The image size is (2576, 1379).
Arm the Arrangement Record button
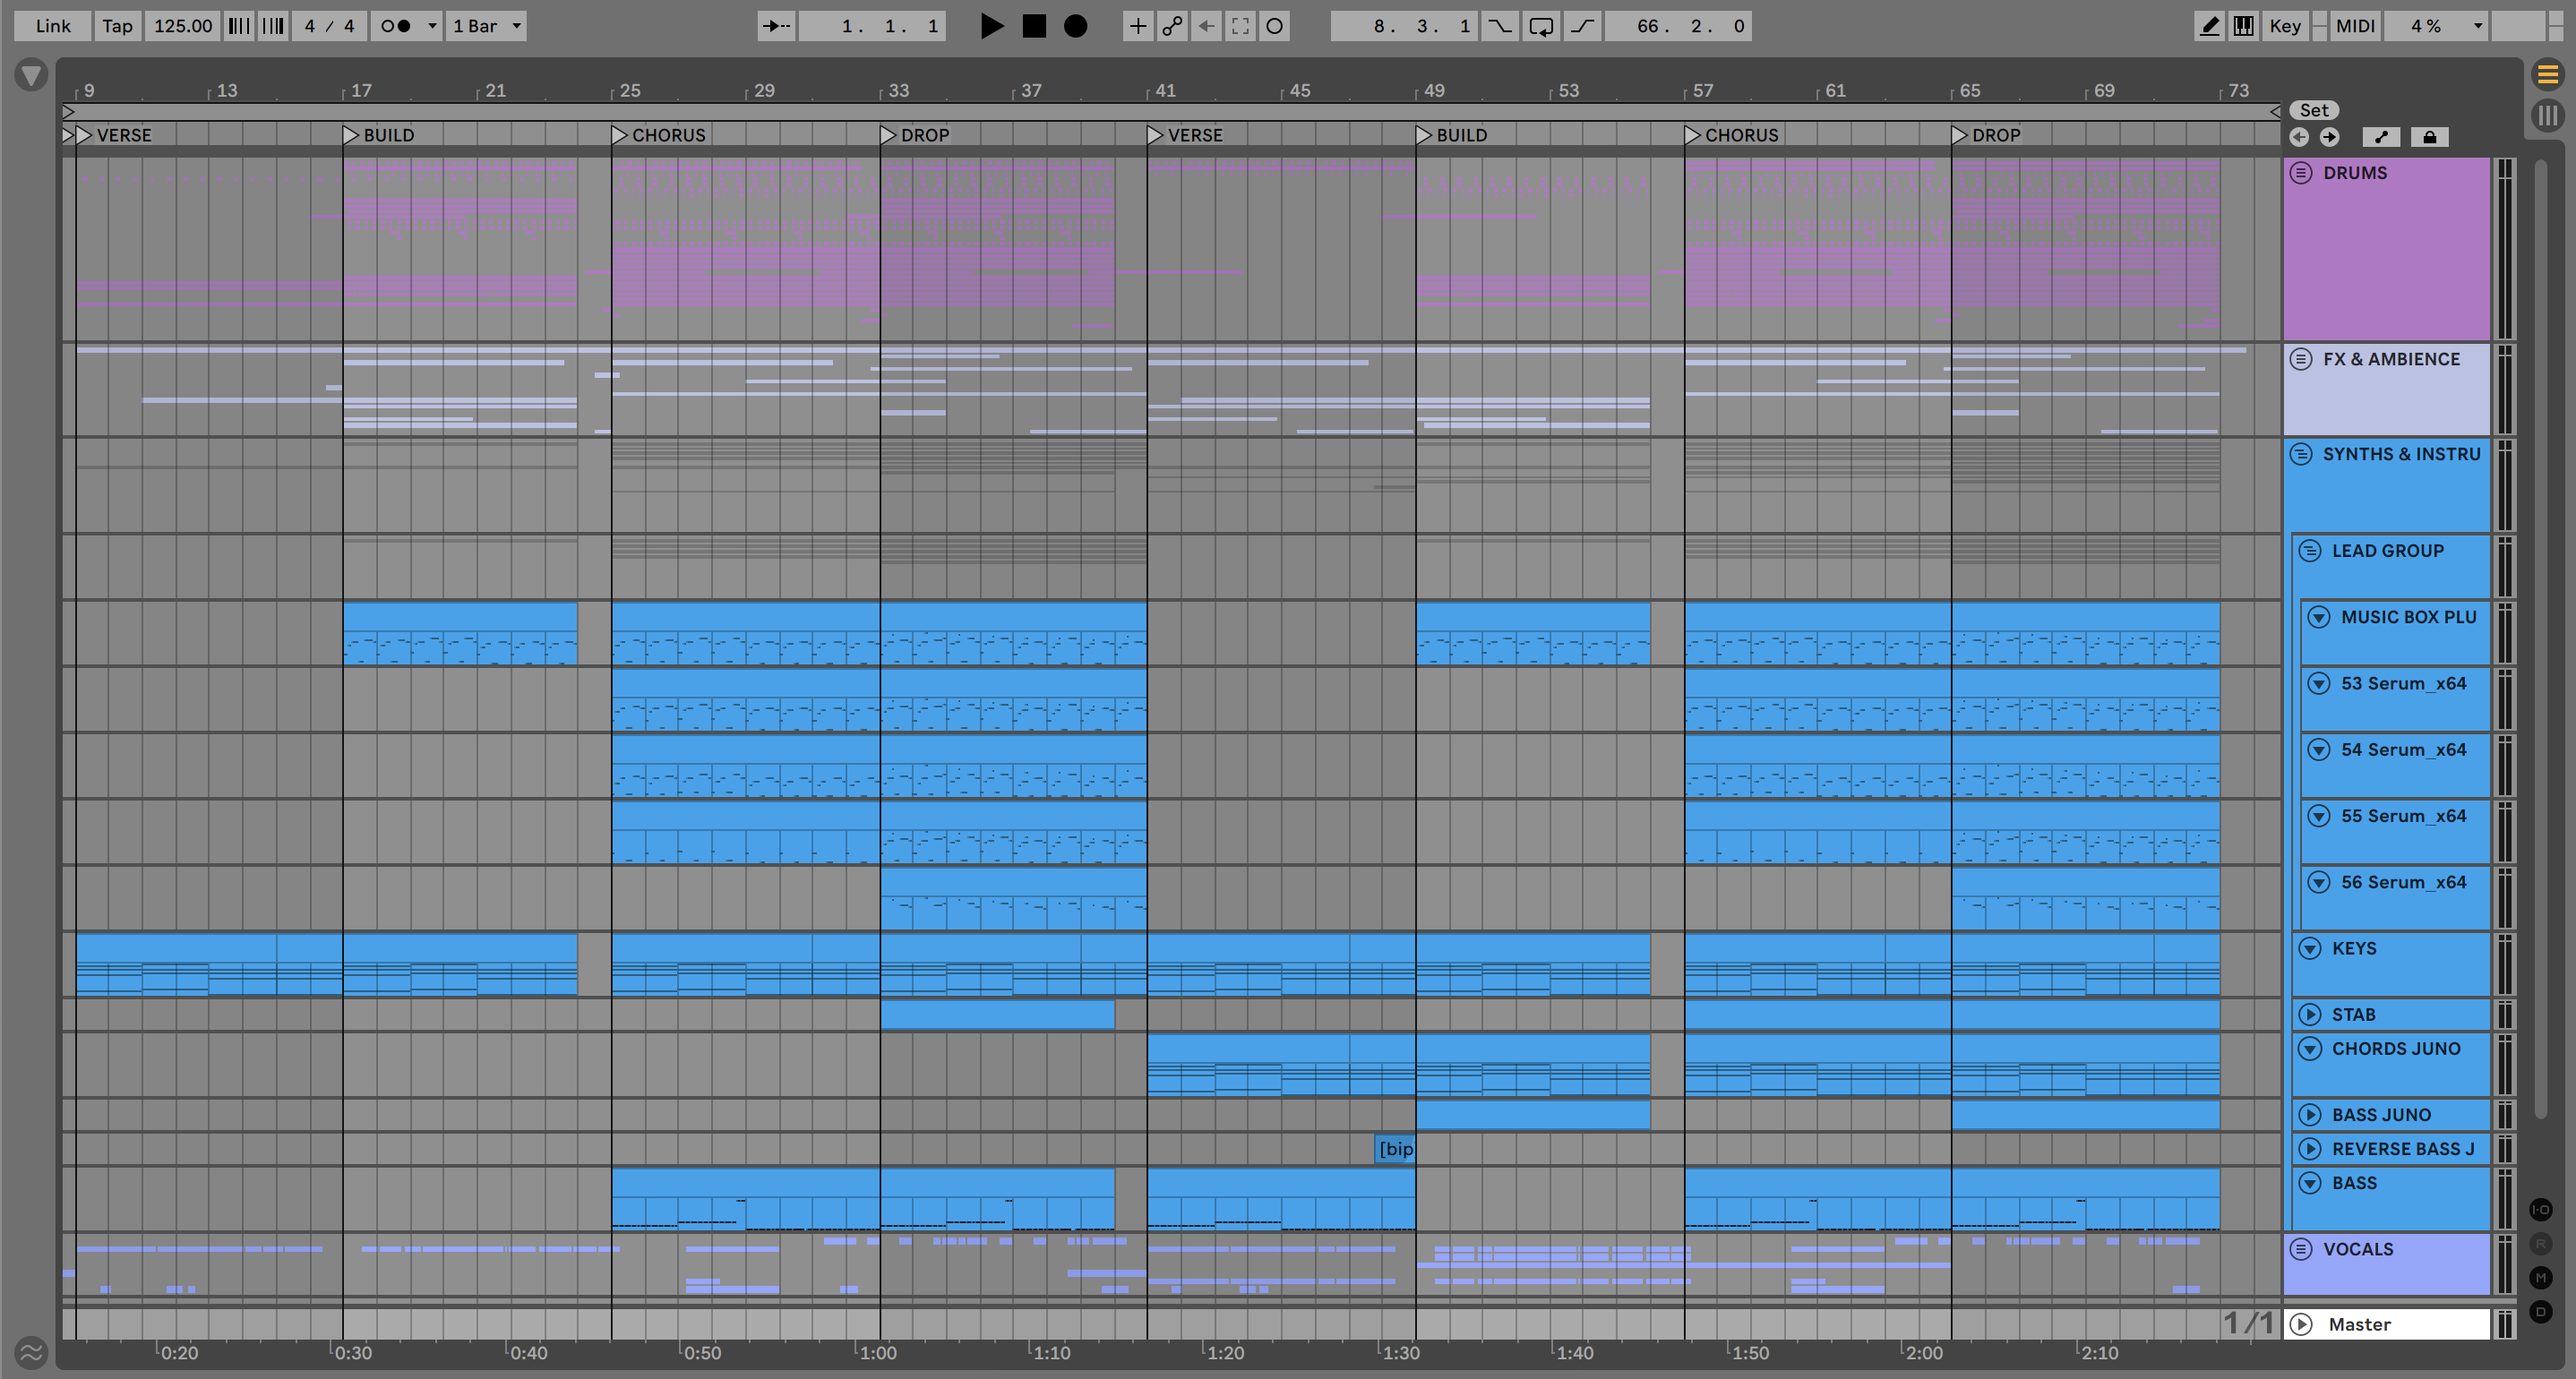[1075, 26]
